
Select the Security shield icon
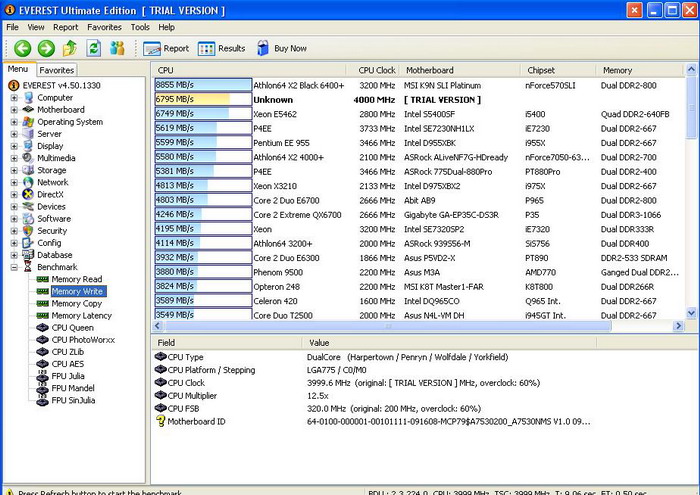tap(28, 231)
